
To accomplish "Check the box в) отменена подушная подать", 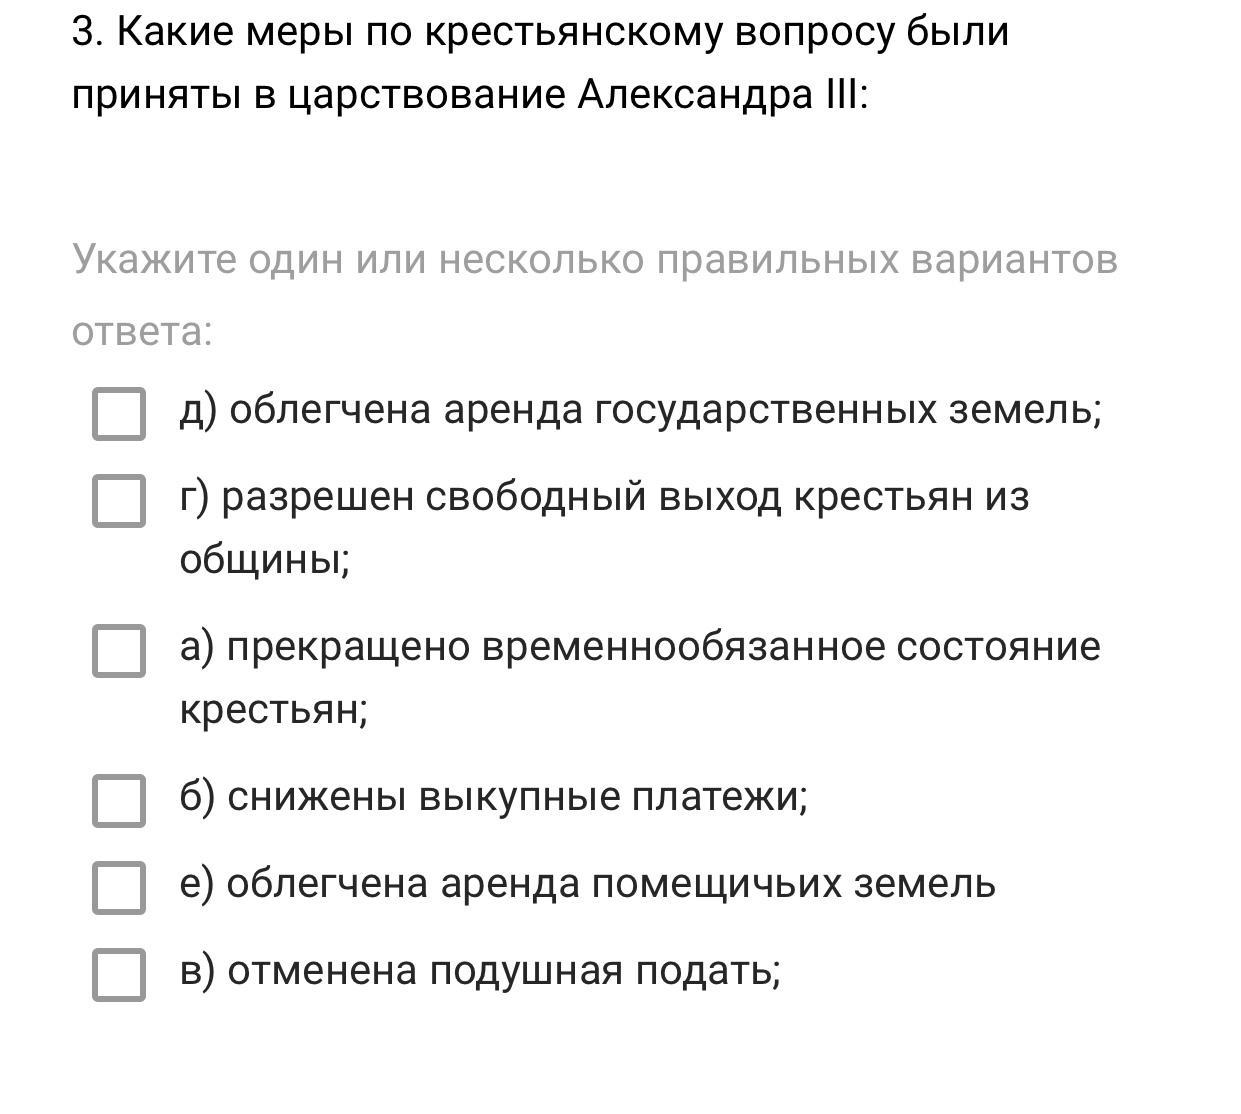I will coord(119,973).
